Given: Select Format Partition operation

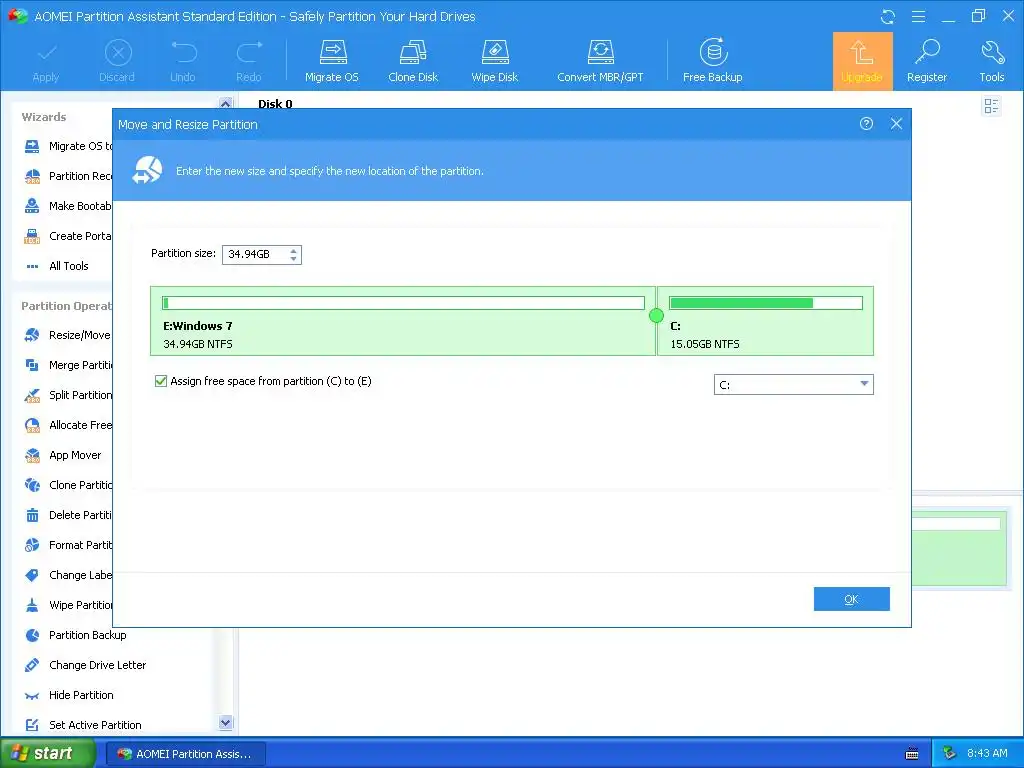Looking at the screenshot, I should [67, 545].
